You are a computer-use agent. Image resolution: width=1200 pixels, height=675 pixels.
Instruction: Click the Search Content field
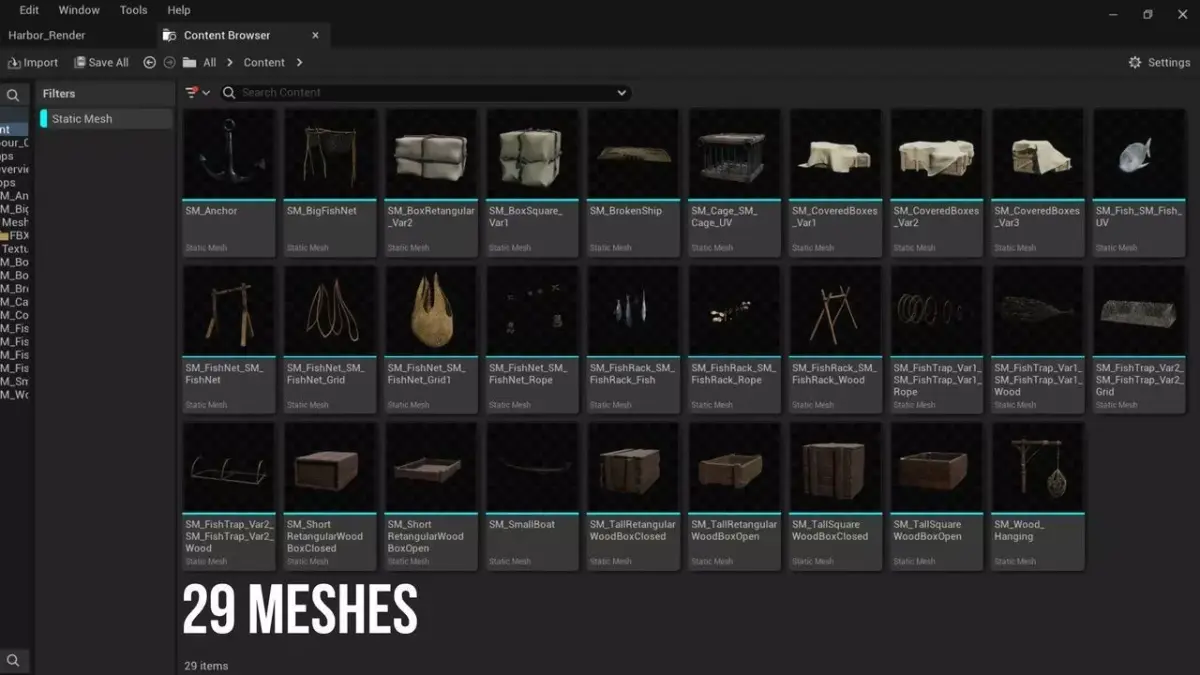point(425,92)
